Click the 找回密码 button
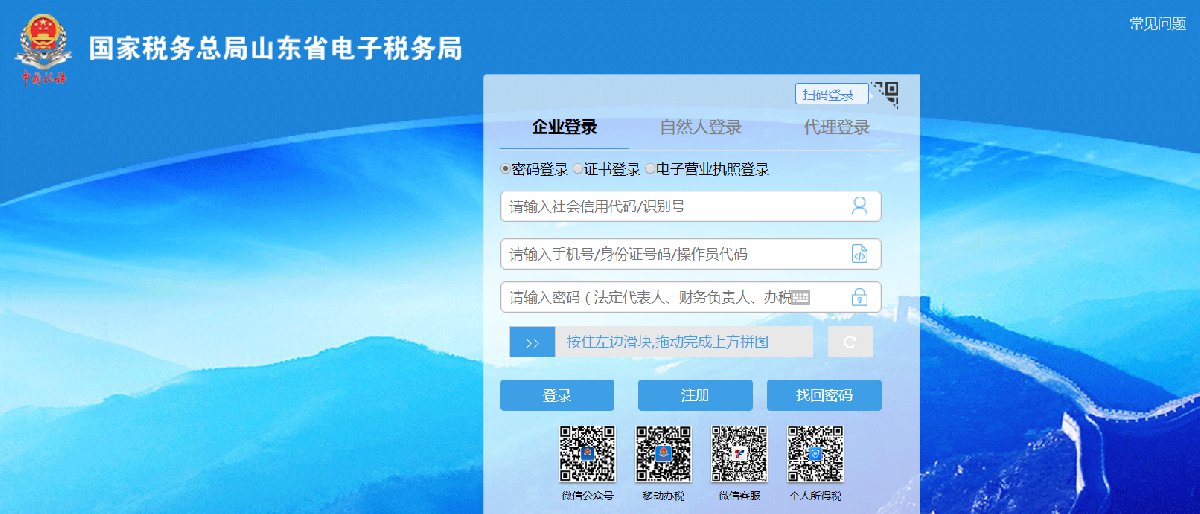This screenshot has height=514, width=1200. [825, 395]
